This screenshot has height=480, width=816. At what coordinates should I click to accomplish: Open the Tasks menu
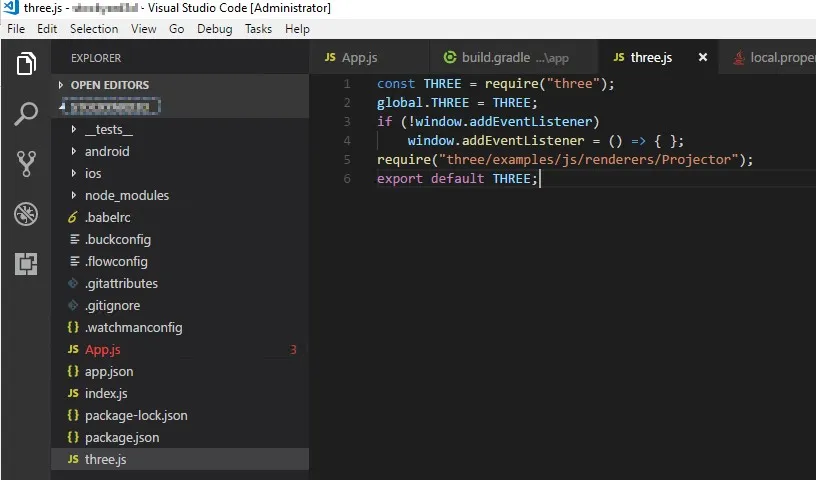259,29
